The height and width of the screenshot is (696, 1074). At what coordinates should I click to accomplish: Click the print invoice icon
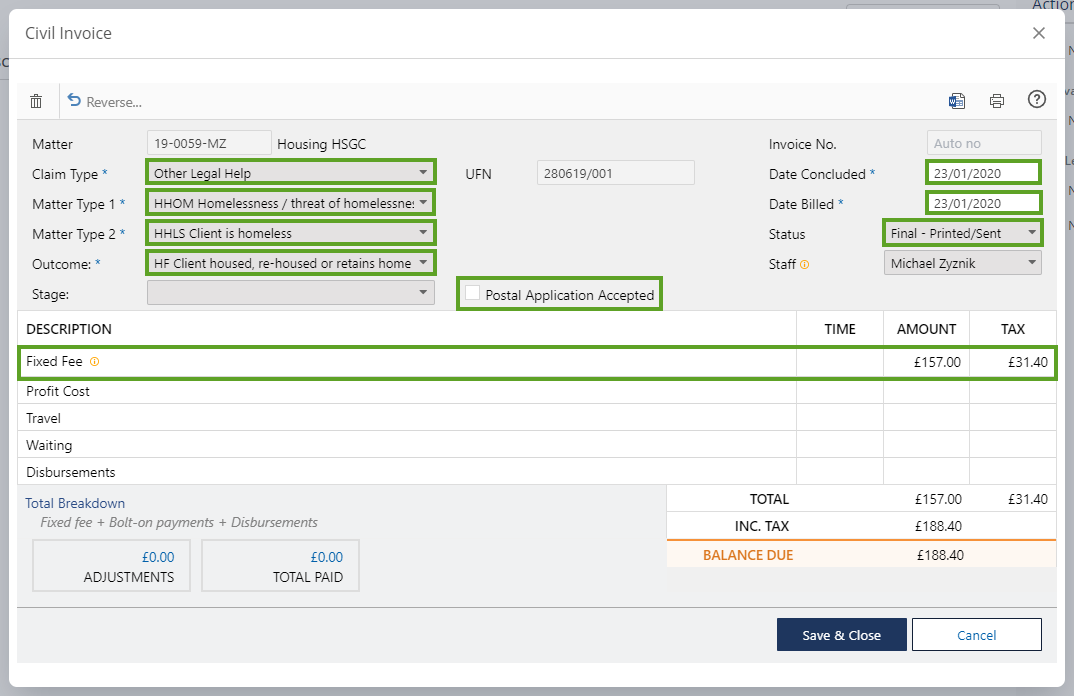click(996, 100)
